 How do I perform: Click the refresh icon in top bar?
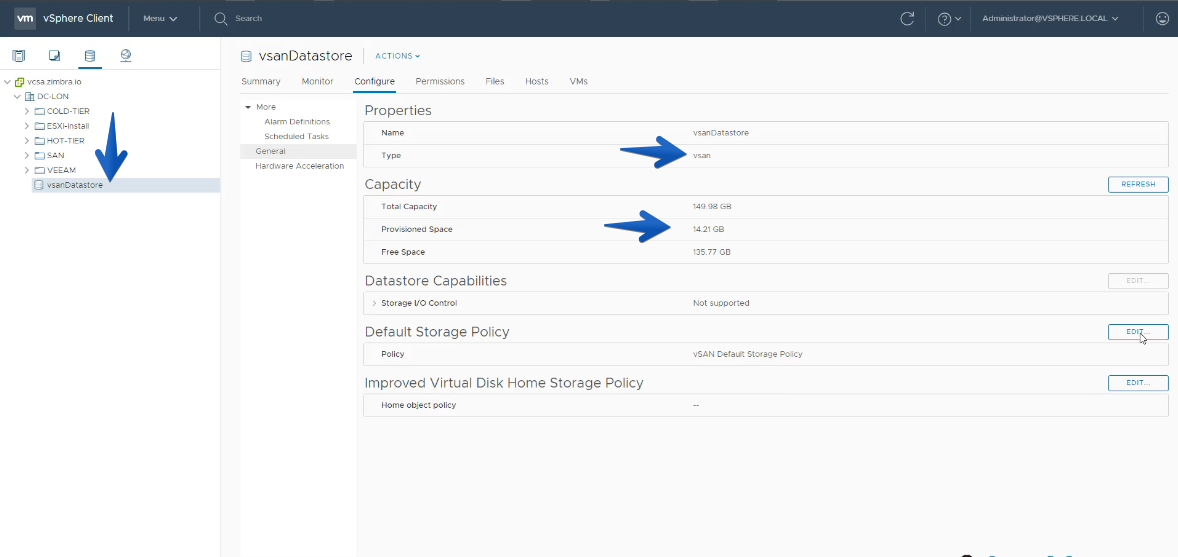[x=908, y=19]
